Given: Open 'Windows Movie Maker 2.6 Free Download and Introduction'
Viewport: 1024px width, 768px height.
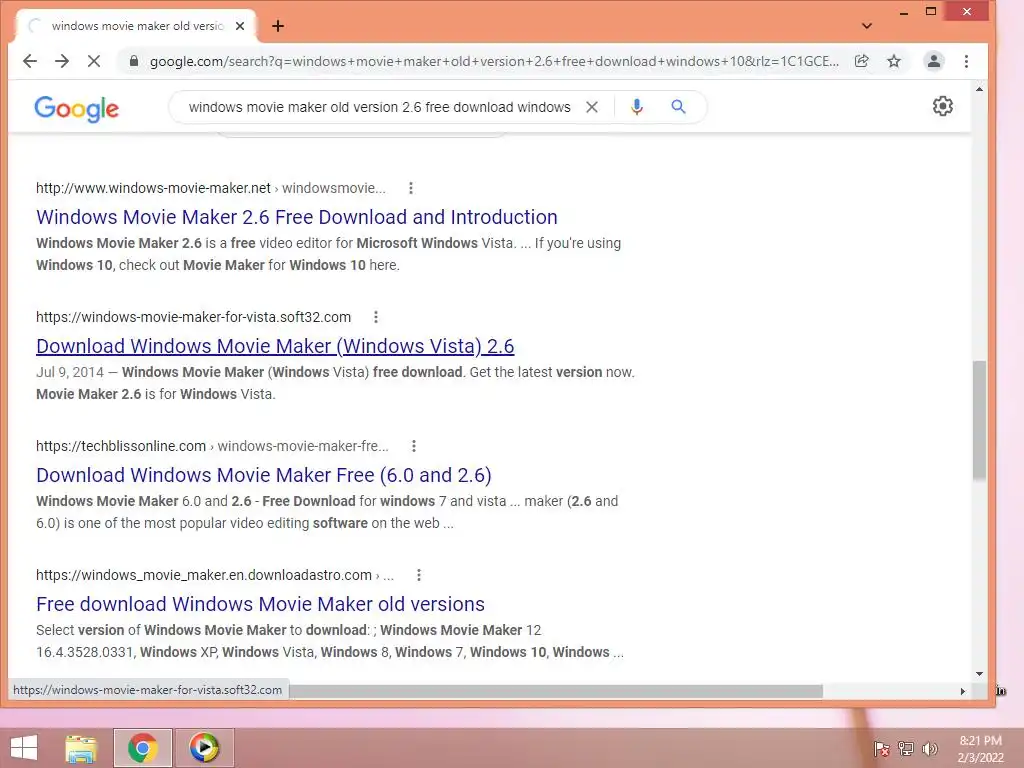Looking at the screenshot, I should tap(296, 217).
